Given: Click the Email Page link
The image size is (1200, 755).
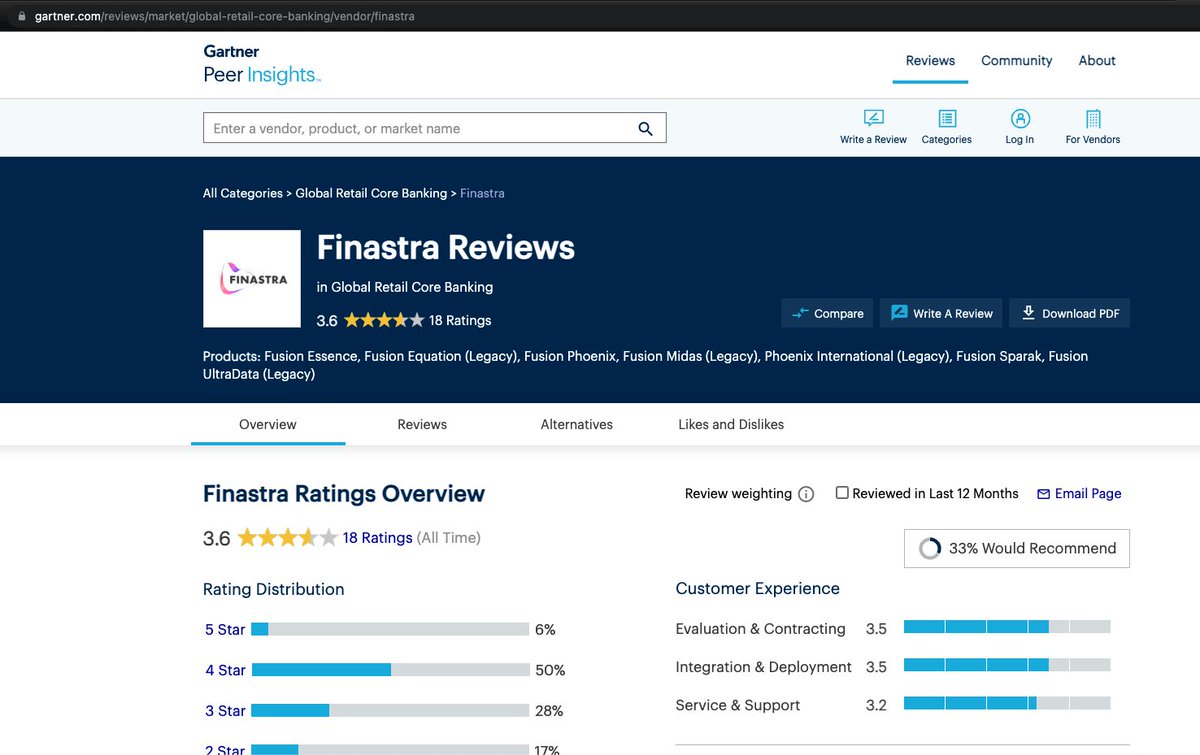Looking at the screenshot, I should pyautogui.click(x=1079, y=493).
